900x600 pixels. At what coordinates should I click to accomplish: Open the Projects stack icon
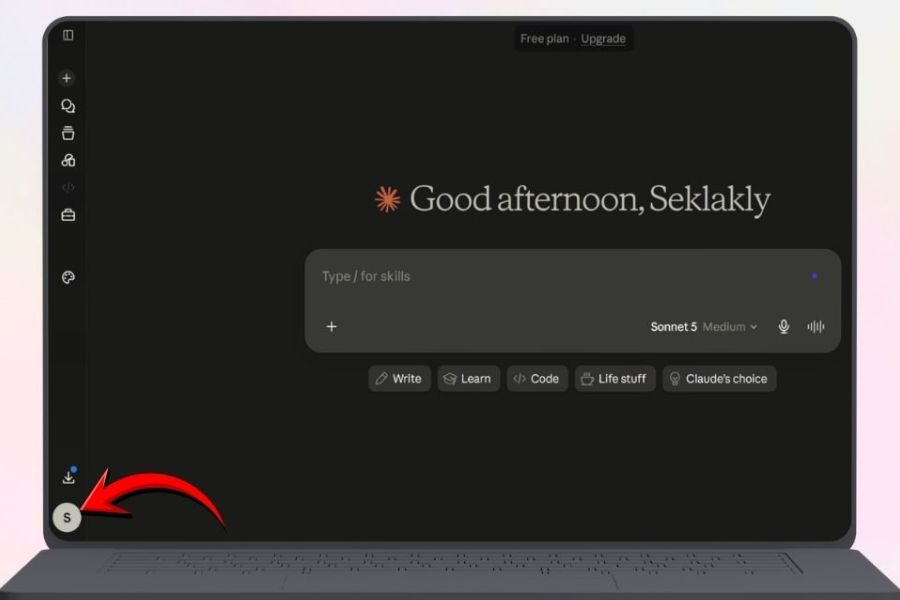click(x=68, y=133)
